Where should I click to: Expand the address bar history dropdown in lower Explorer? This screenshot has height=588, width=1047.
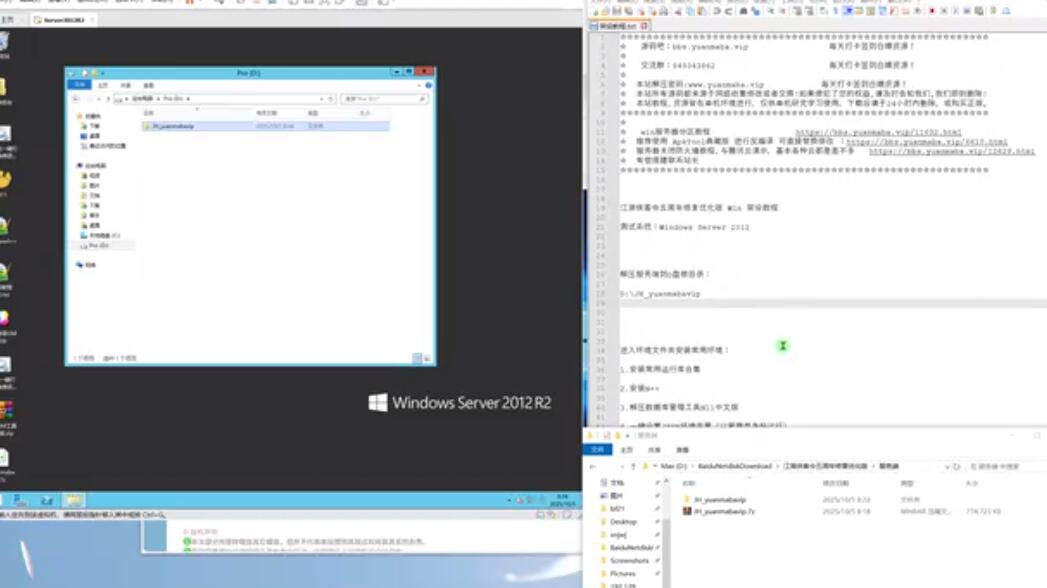click(x=947, y=466)
